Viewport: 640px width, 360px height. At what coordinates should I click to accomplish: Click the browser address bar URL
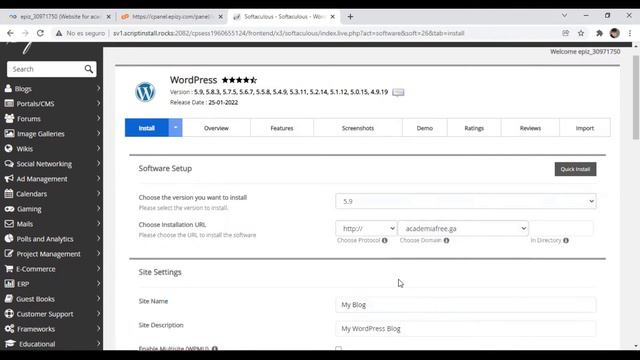[289, 33]
